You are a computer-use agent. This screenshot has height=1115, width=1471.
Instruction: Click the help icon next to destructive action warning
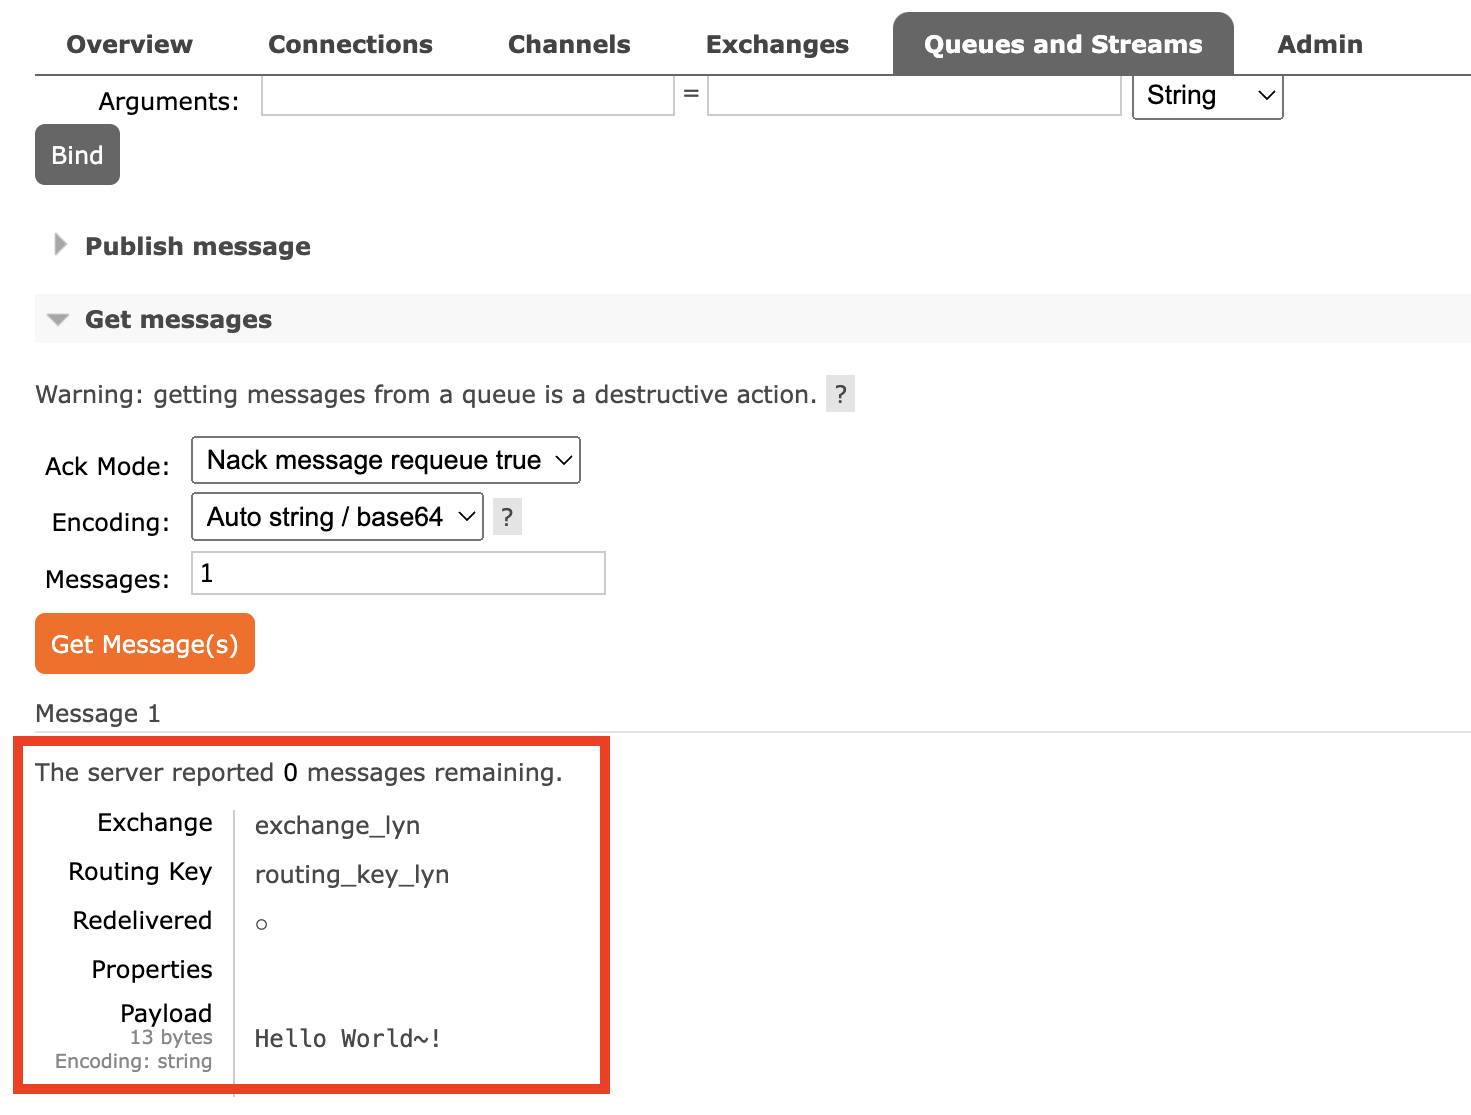tap(840, 394)
